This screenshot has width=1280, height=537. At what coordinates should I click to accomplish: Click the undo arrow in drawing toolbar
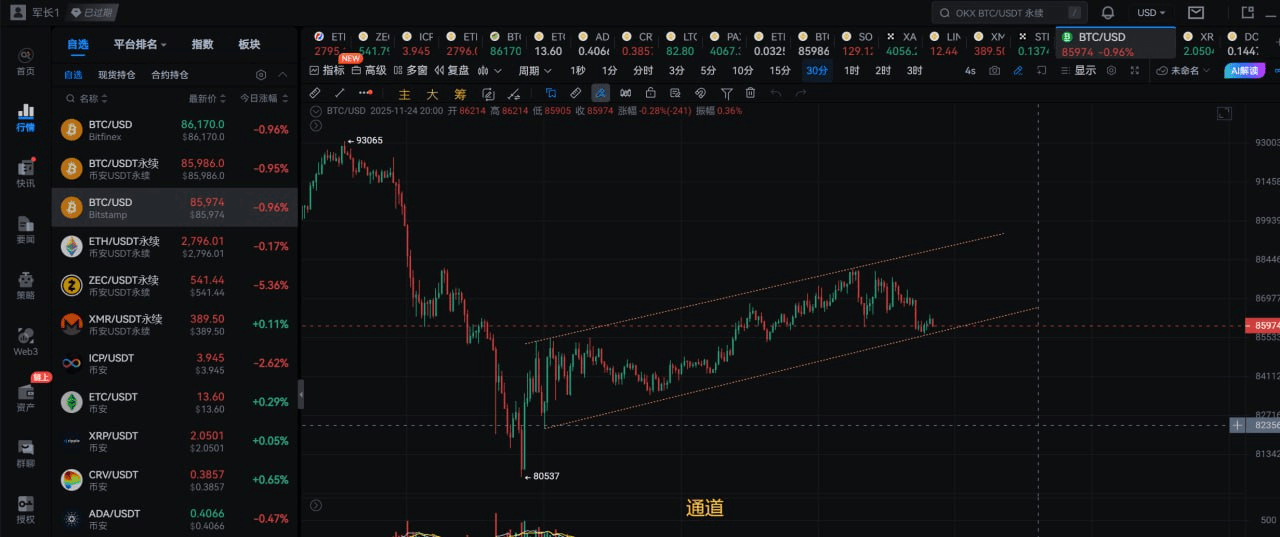click(775, 93)
